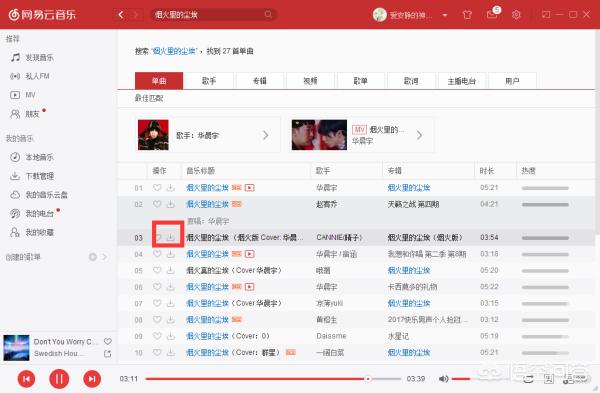Play MV icon on song 01
600x393 pixels.
[x=249, y=188]
